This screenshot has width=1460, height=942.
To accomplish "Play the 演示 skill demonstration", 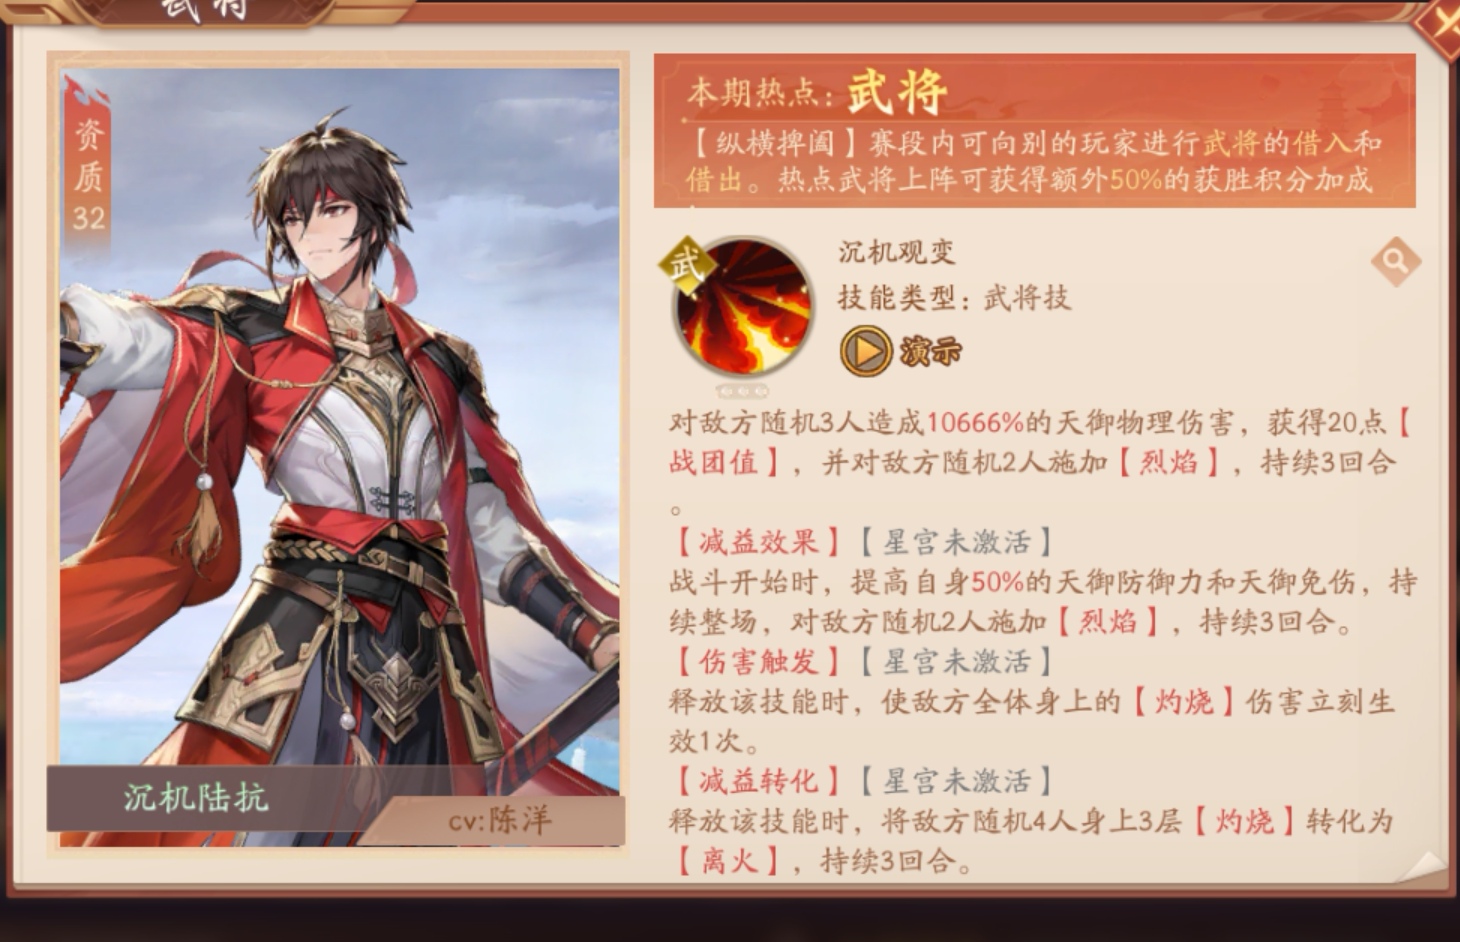I will pos(901,350).
